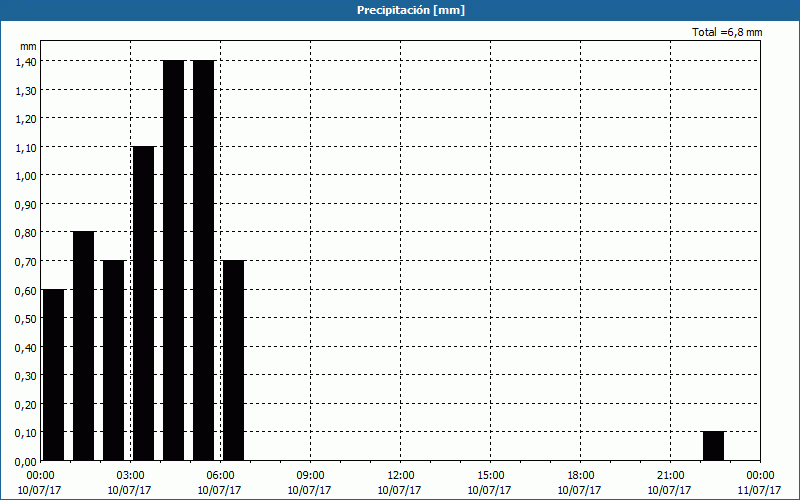Click the 1,40 mm bar right after the 1,10 bar

pos(173,260)
